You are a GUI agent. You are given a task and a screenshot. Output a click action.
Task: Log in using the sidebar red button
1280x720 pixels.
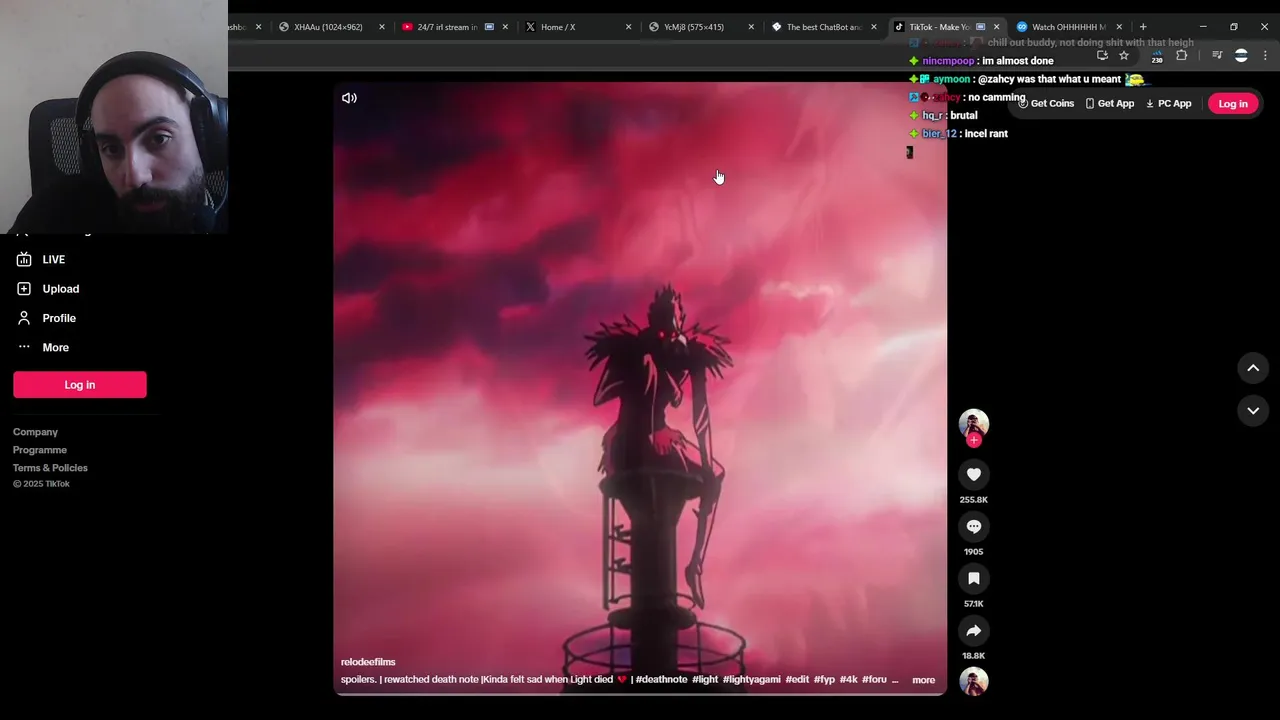tap(80, 385)
